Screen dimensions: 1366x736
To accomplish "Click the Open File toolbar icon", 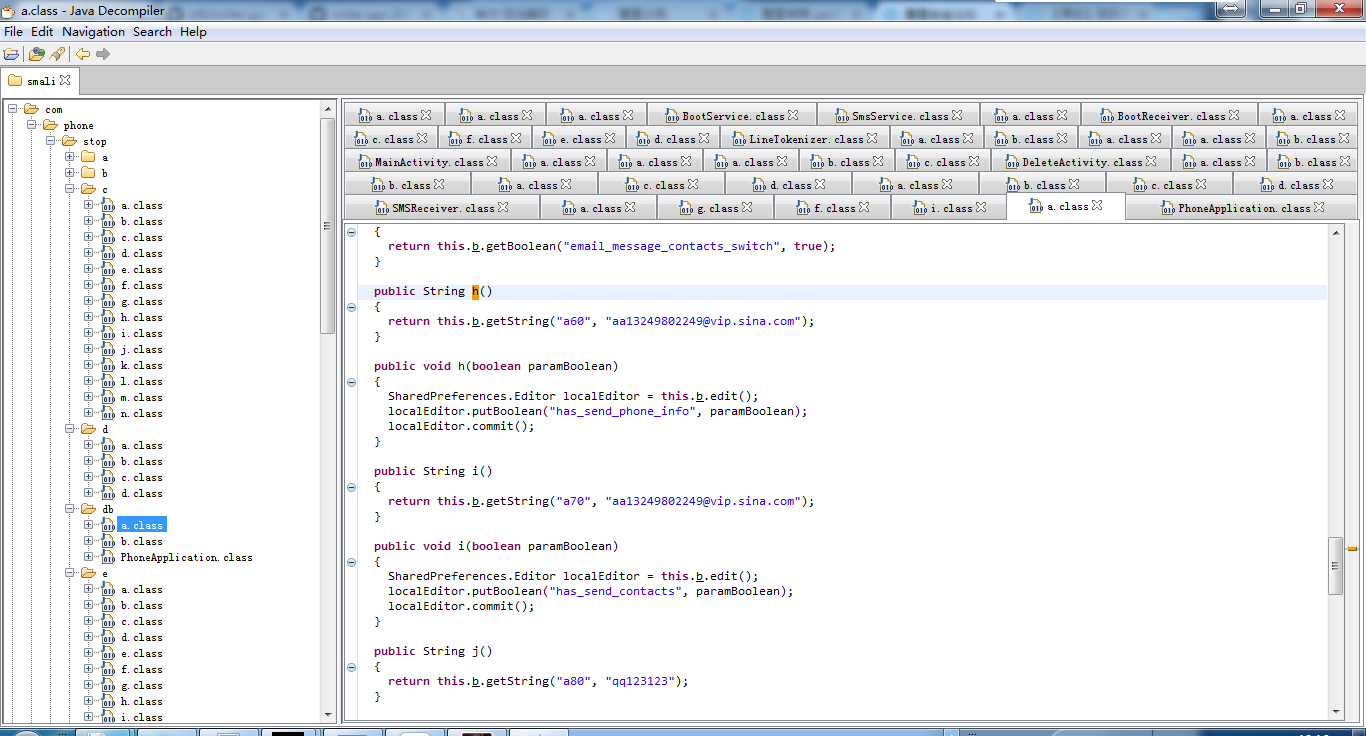I will (11, 54).
